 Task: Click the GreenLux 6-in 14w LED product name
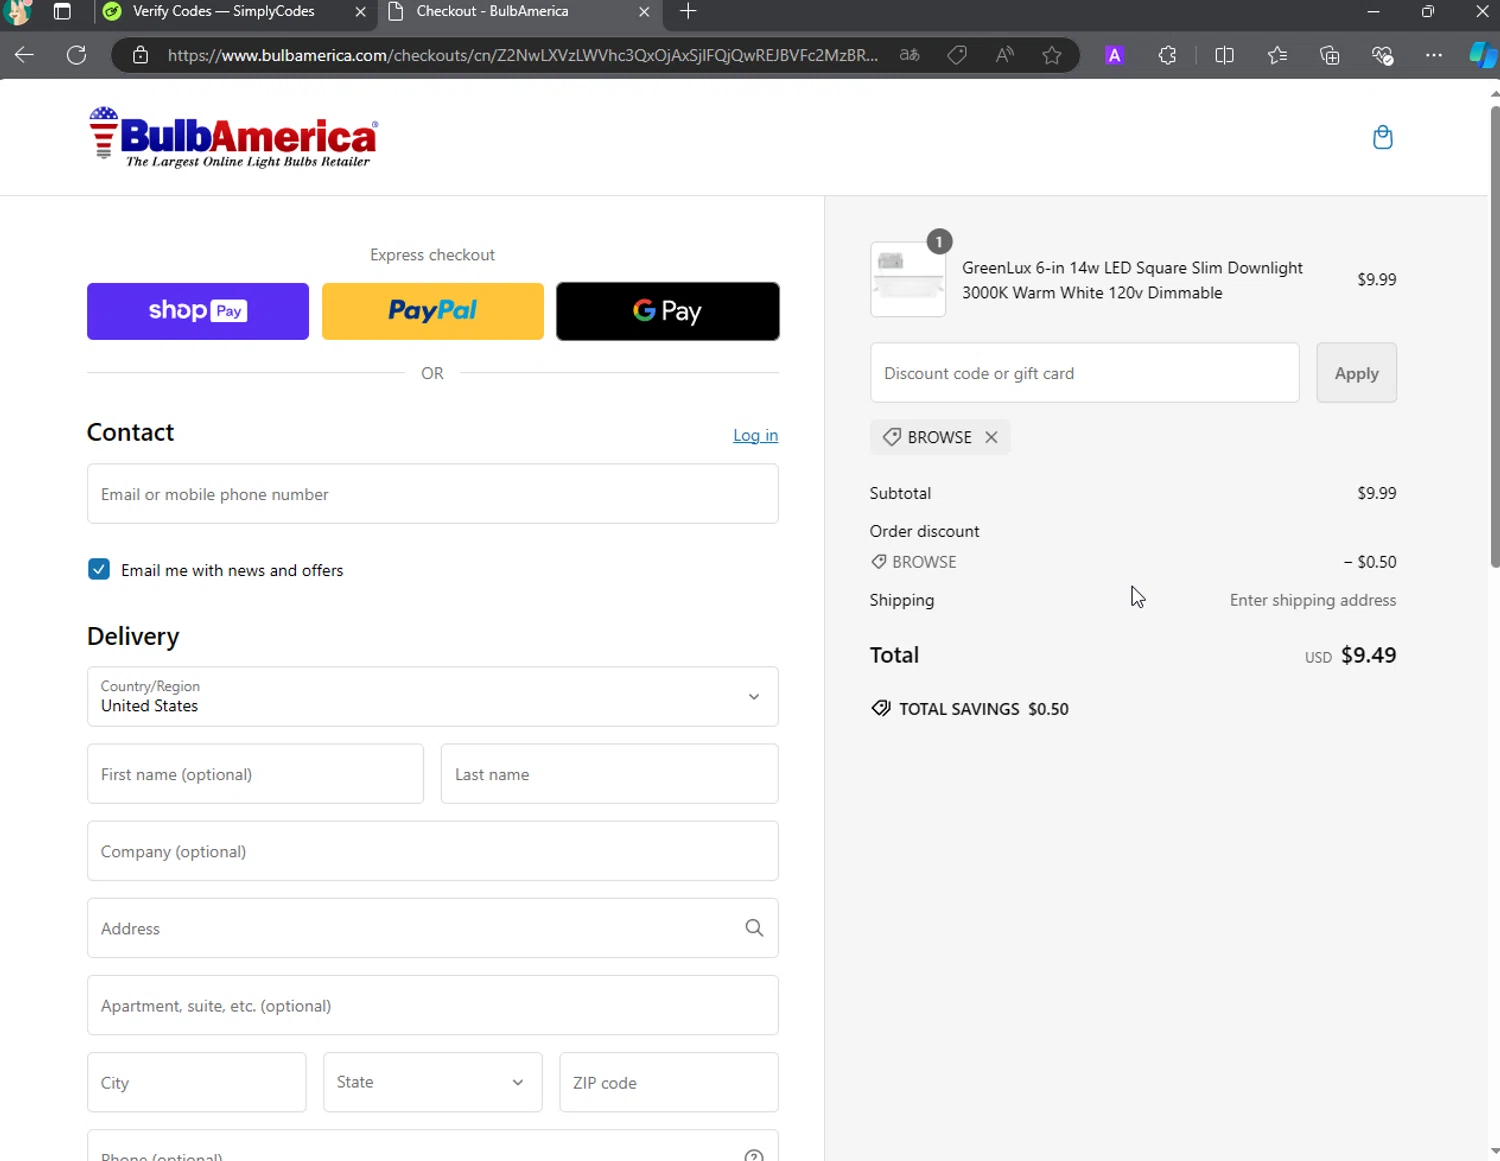coord(1132,280)
